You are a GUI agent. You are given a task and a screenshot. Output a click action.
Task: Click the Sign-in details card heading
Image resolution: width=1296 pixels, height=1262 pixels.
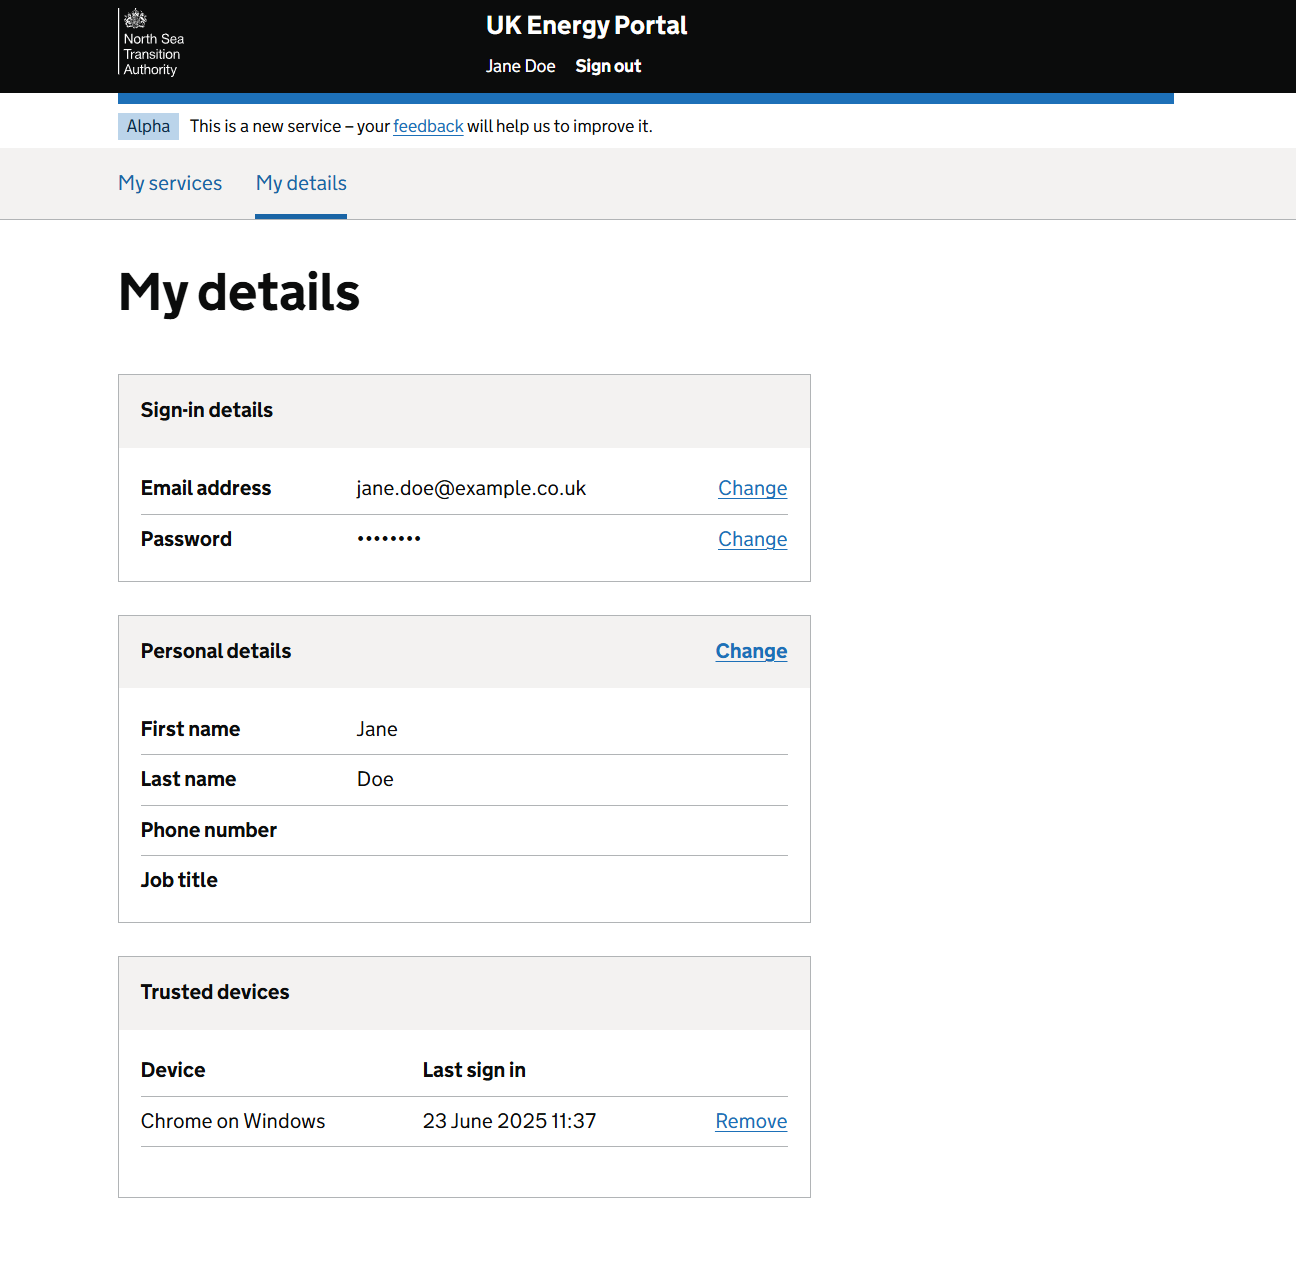207,410
